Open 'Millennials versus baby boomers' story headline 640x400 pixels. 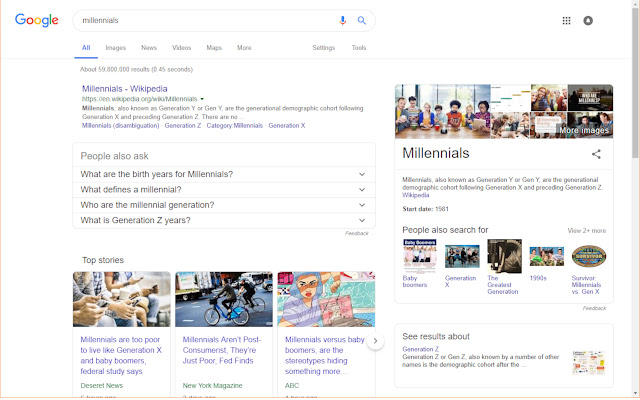tap(324, 355)
